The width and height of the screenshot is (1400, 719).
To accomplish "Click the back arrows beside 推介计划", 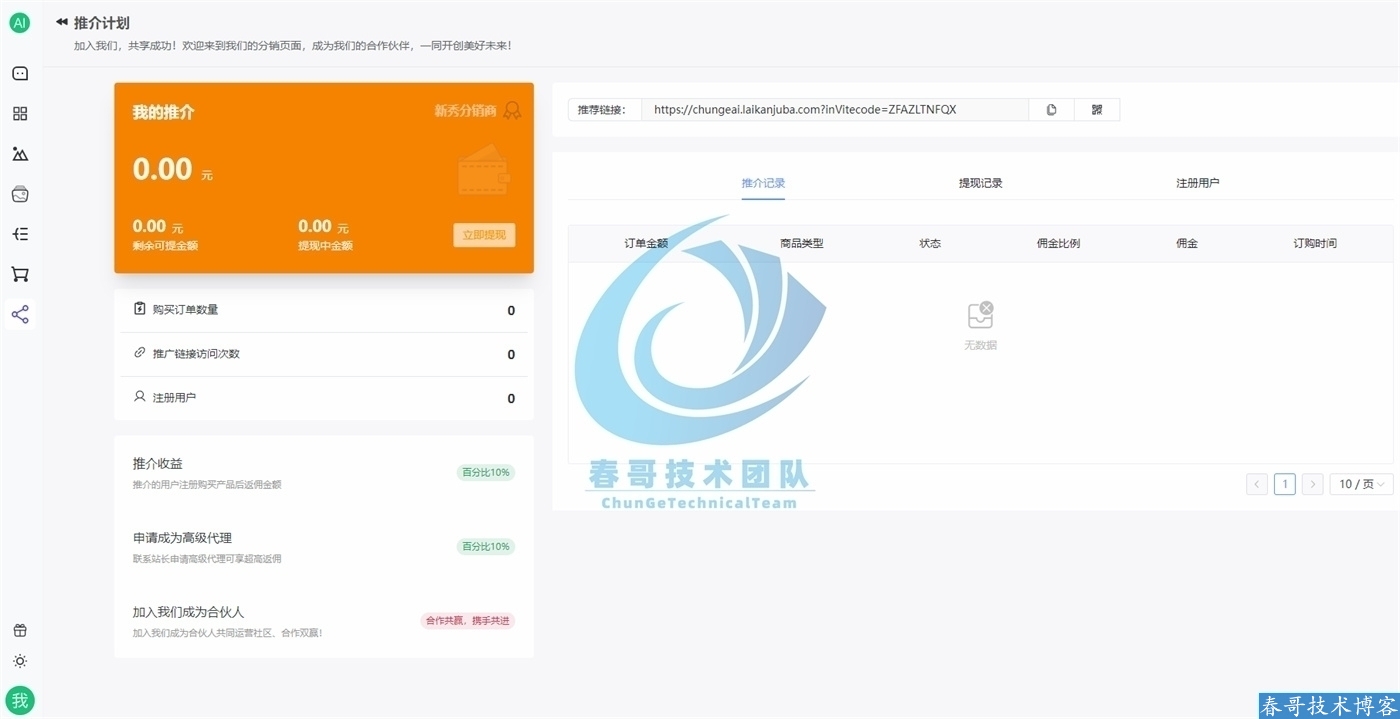I will 62,22.
